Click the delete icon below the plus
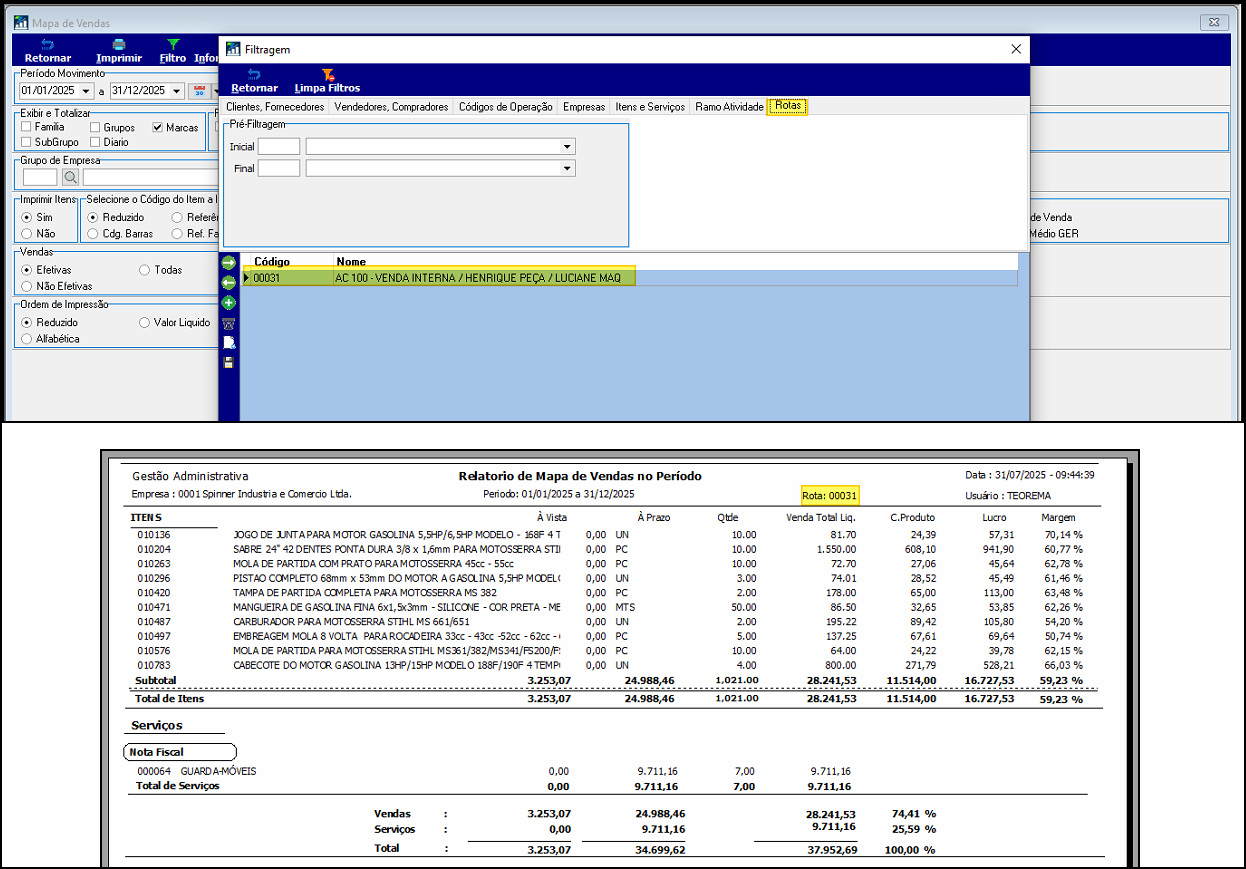Image resolution: width=1246 pixels, height=869 pixels. pyautogui.click(x=228, y=323)
